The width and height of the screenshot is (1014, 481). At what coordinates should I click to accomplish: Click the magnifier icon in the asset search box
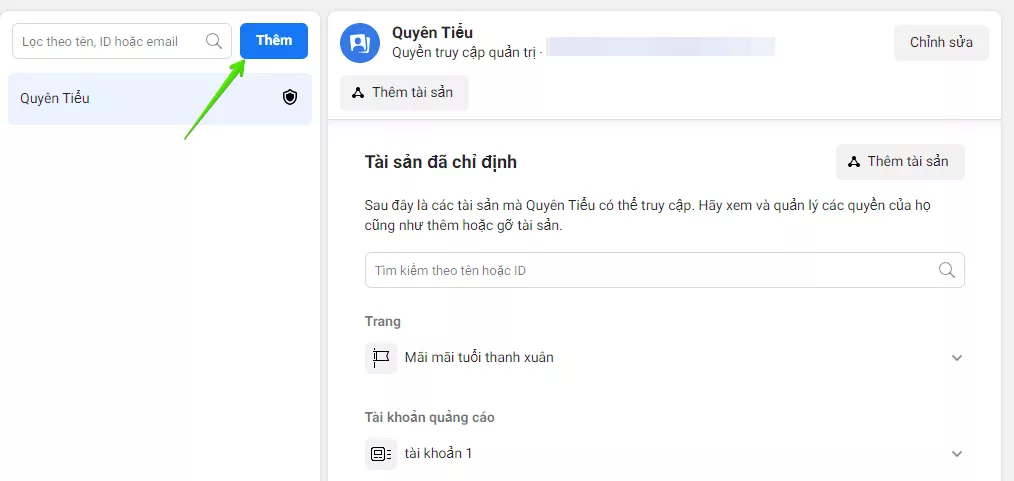click(x=946, y=270)
